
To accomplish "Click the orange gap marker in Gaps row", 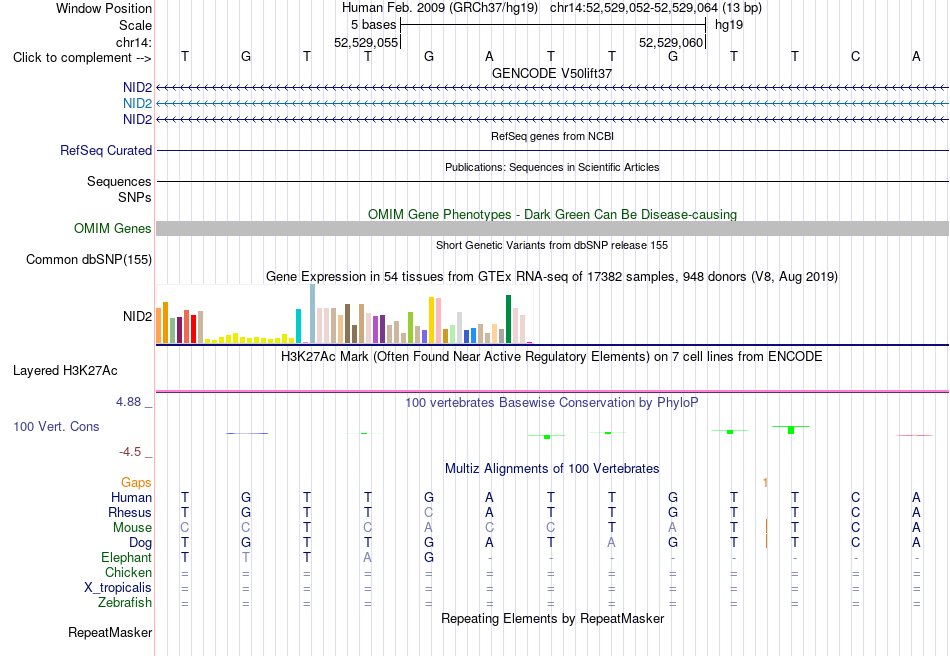I will point(765,482).
